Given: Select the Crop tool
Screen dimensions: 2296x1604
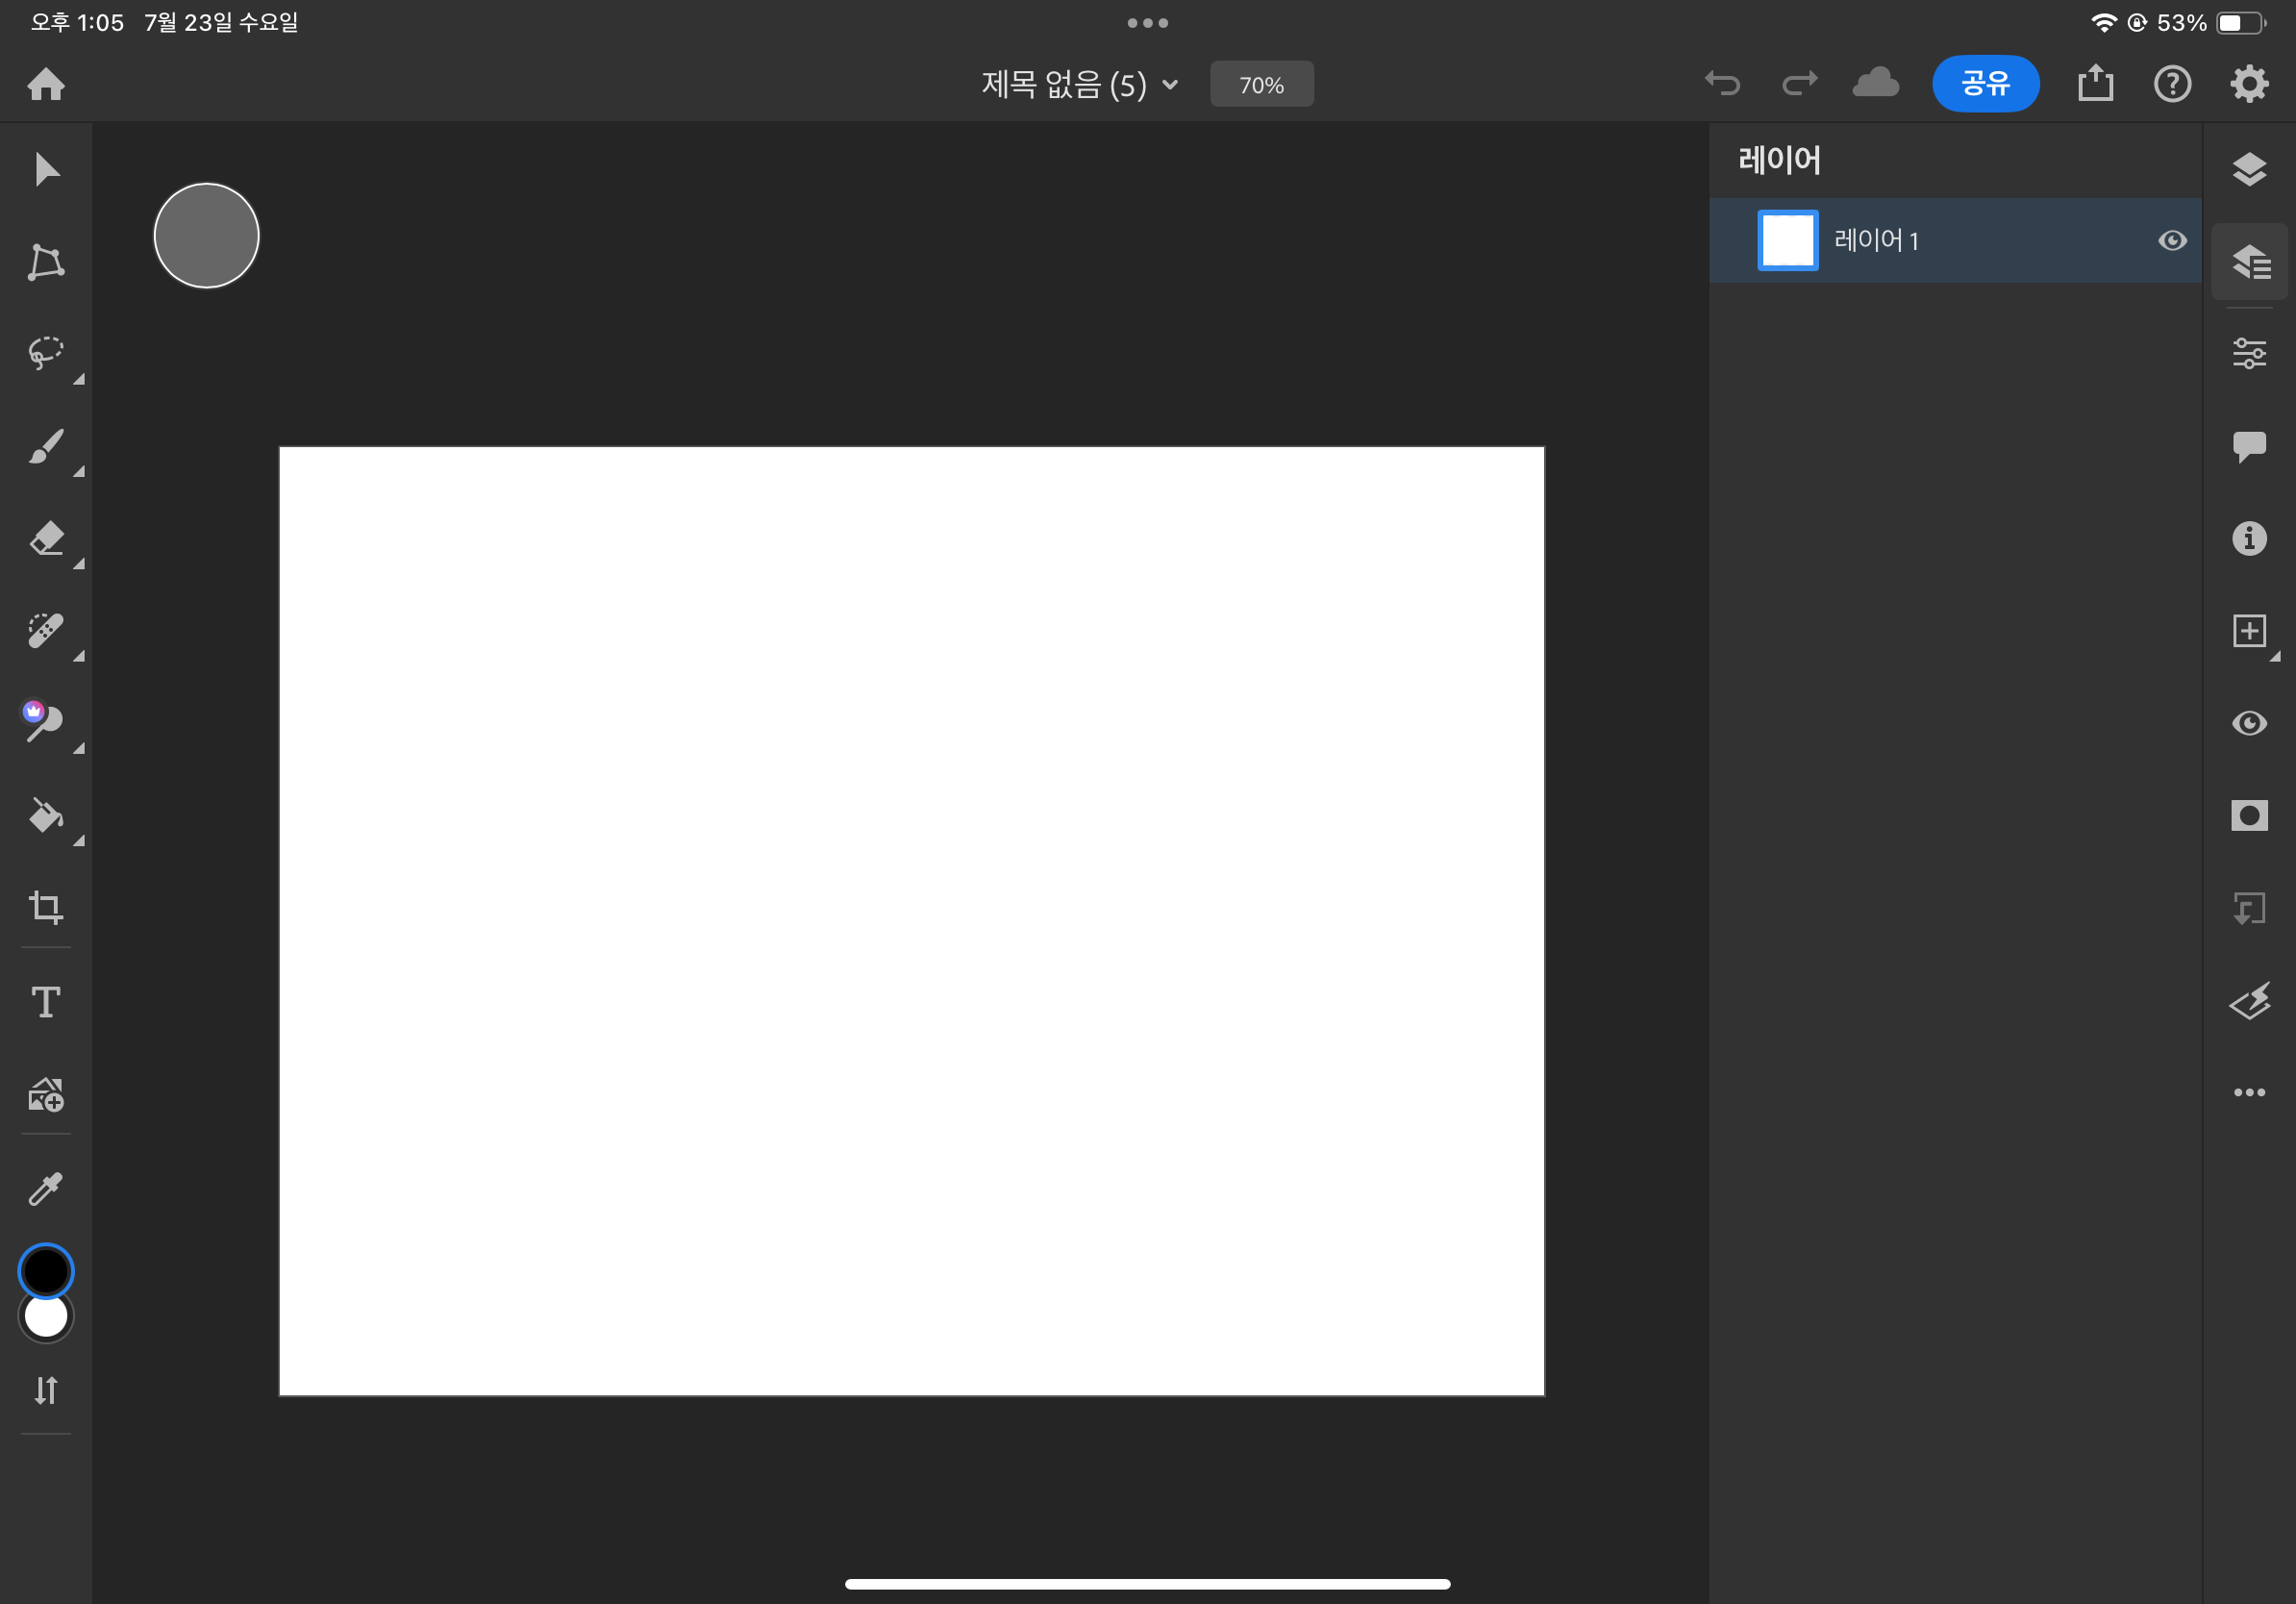Looking at the screenshot, I should click(x=46, y=907).
